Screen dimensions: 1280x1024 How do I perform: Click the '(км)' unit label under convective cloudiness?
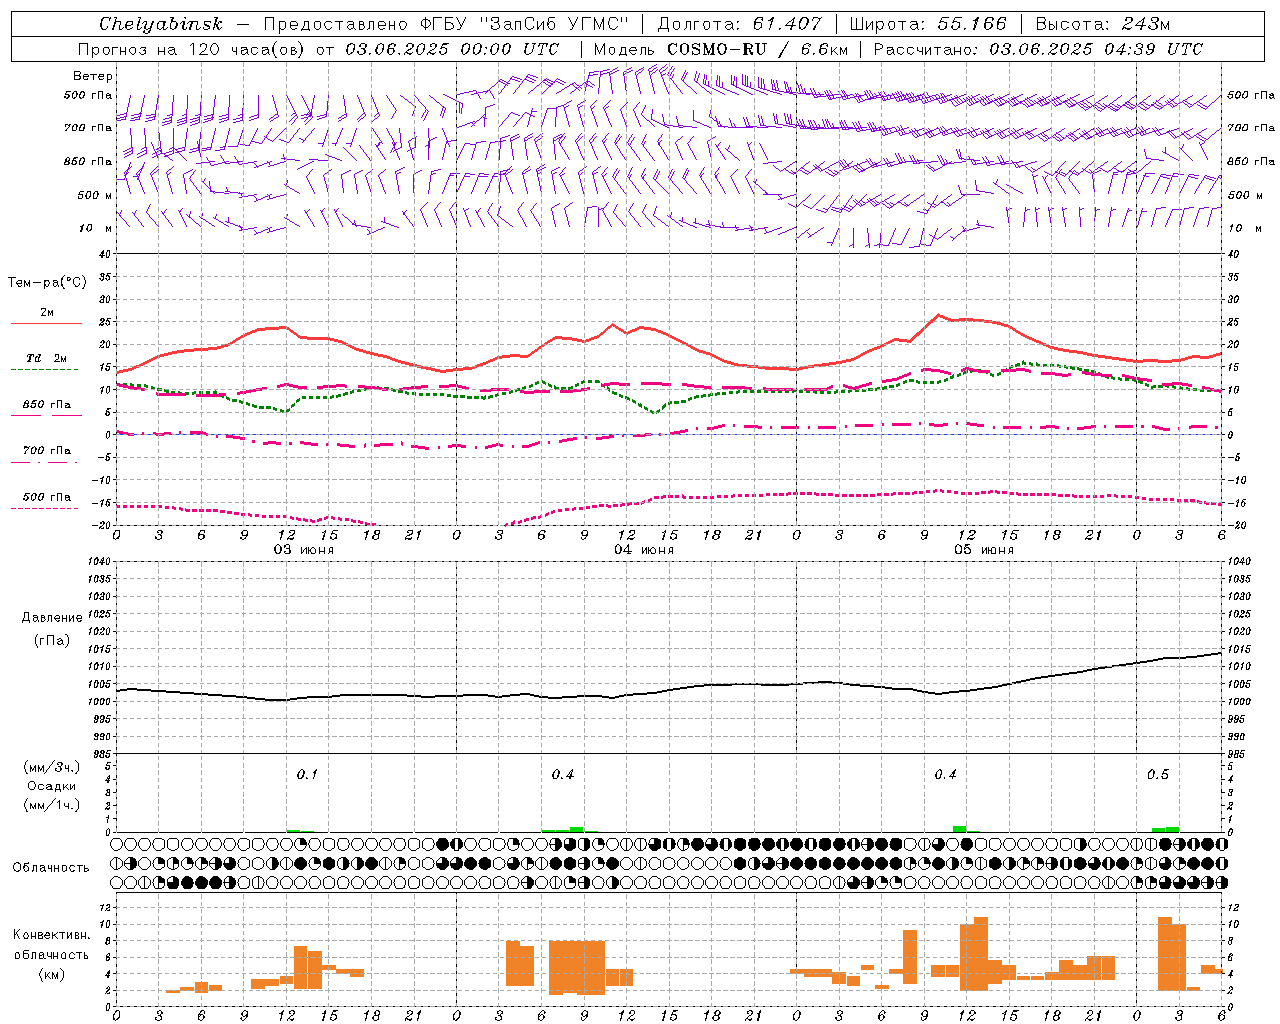coord(52,974)
